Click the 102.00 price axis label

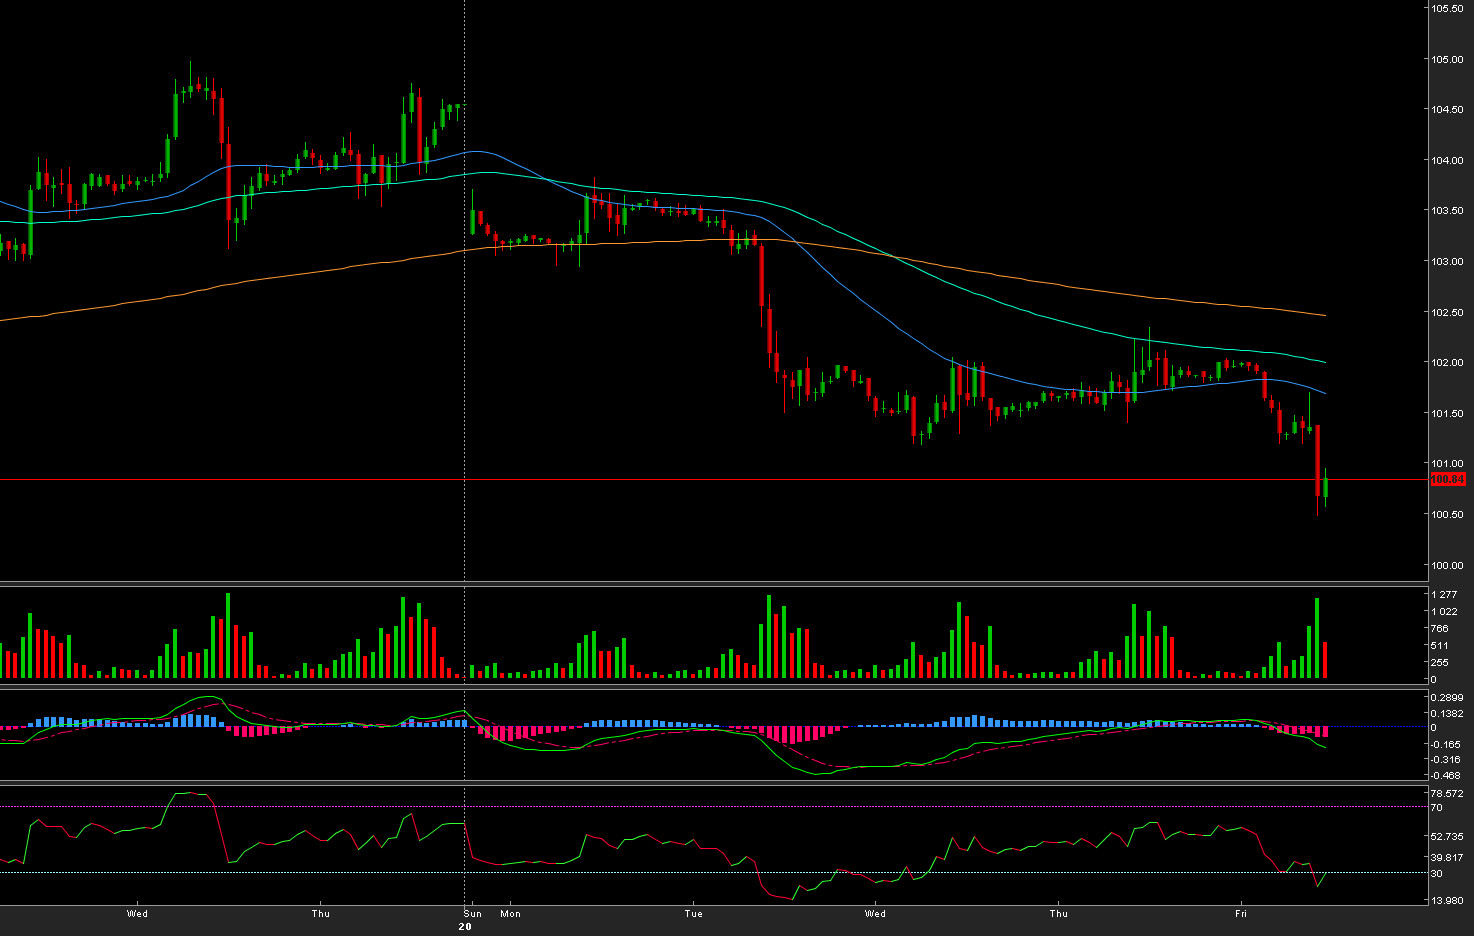[1447, 363]
